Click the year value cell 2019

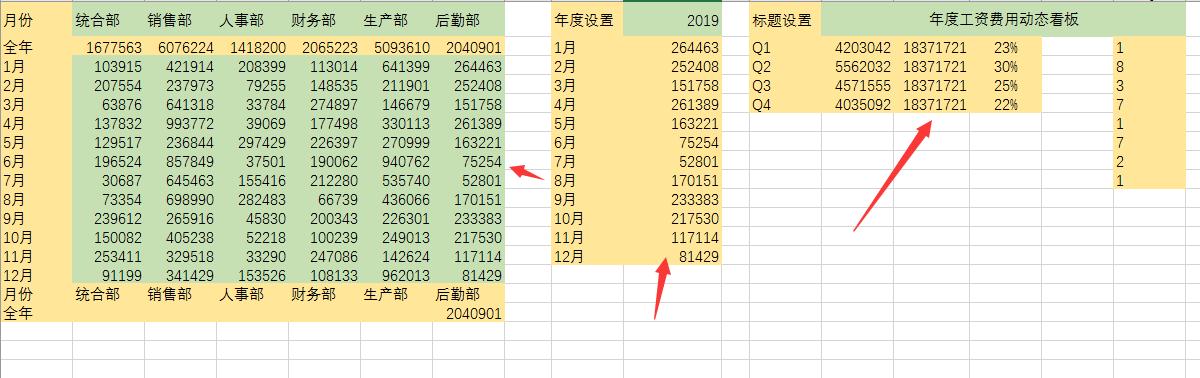[672, 20]
